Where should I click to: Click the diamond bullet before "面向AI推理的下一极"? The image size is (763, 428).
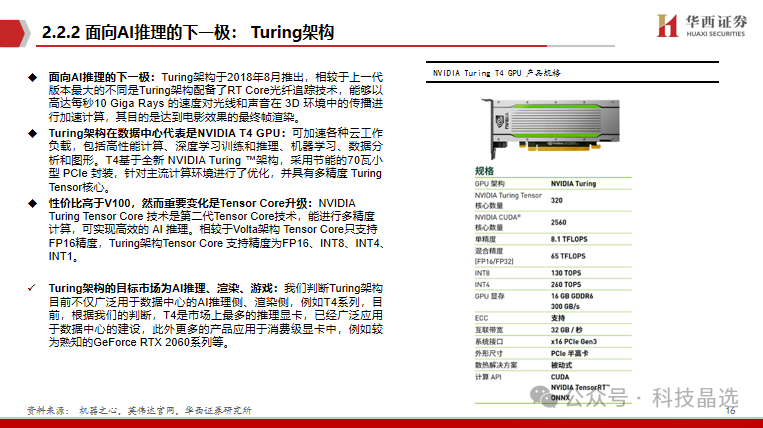(33, 77)
